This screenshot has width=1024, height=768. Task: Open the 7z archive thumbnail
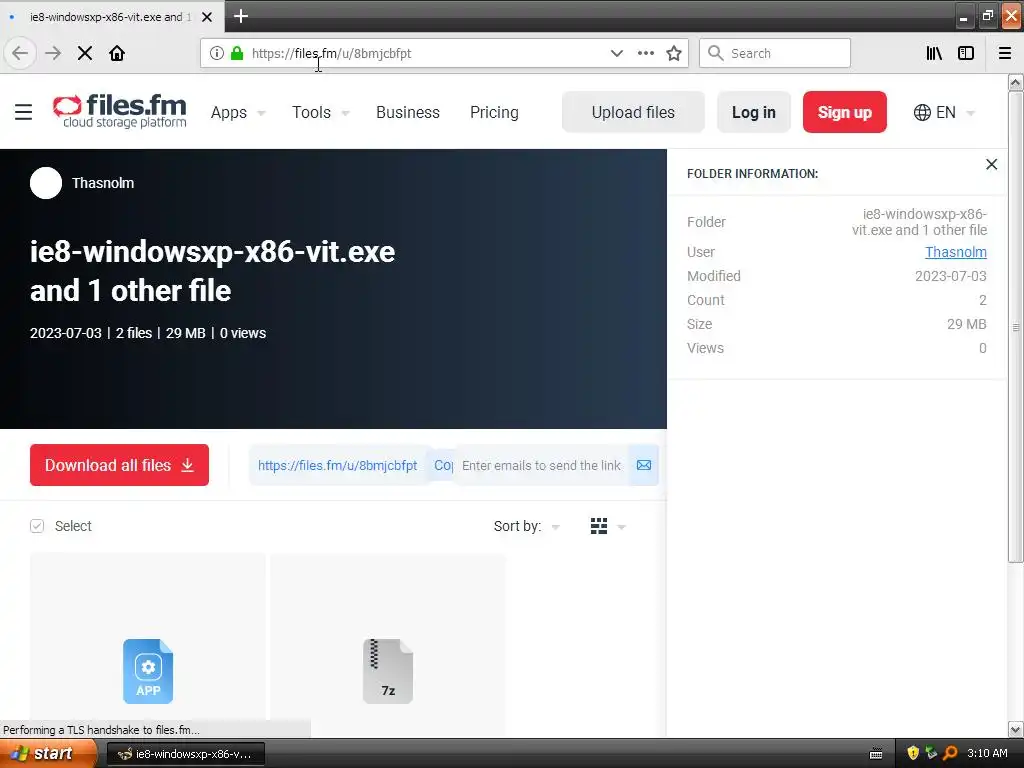pyautogui.click(x=388, y=671)
